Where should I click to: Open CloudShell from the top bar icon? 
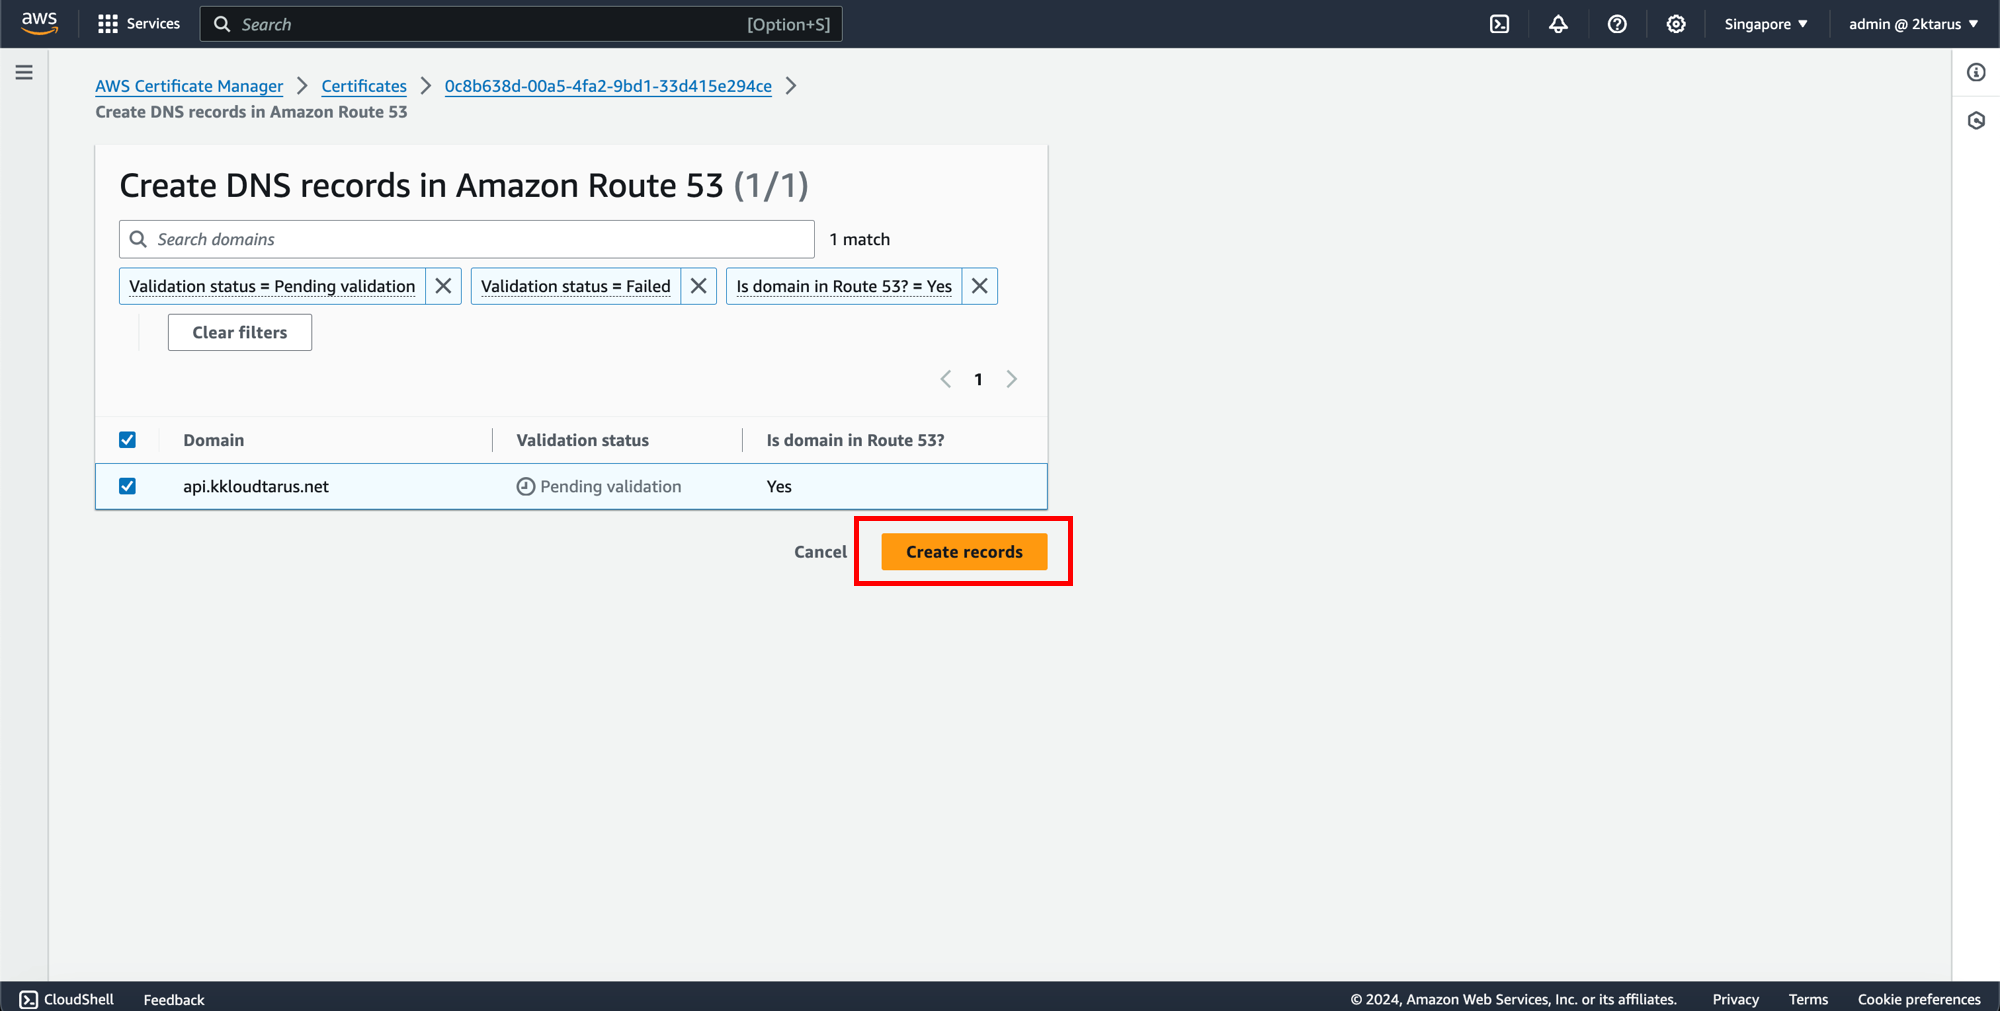pyautogui.click(x=1499, y=24)
